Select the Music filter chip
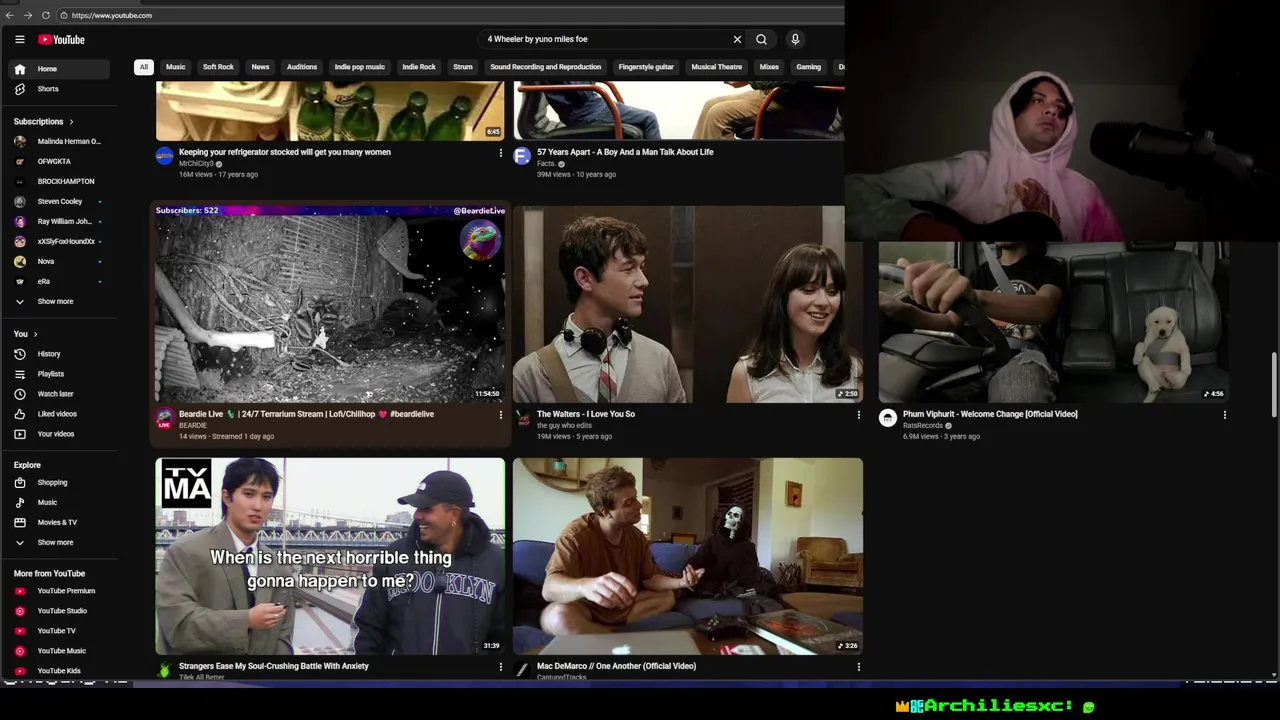The height and width of the screenshot is (720, 1280). (176, 67)
